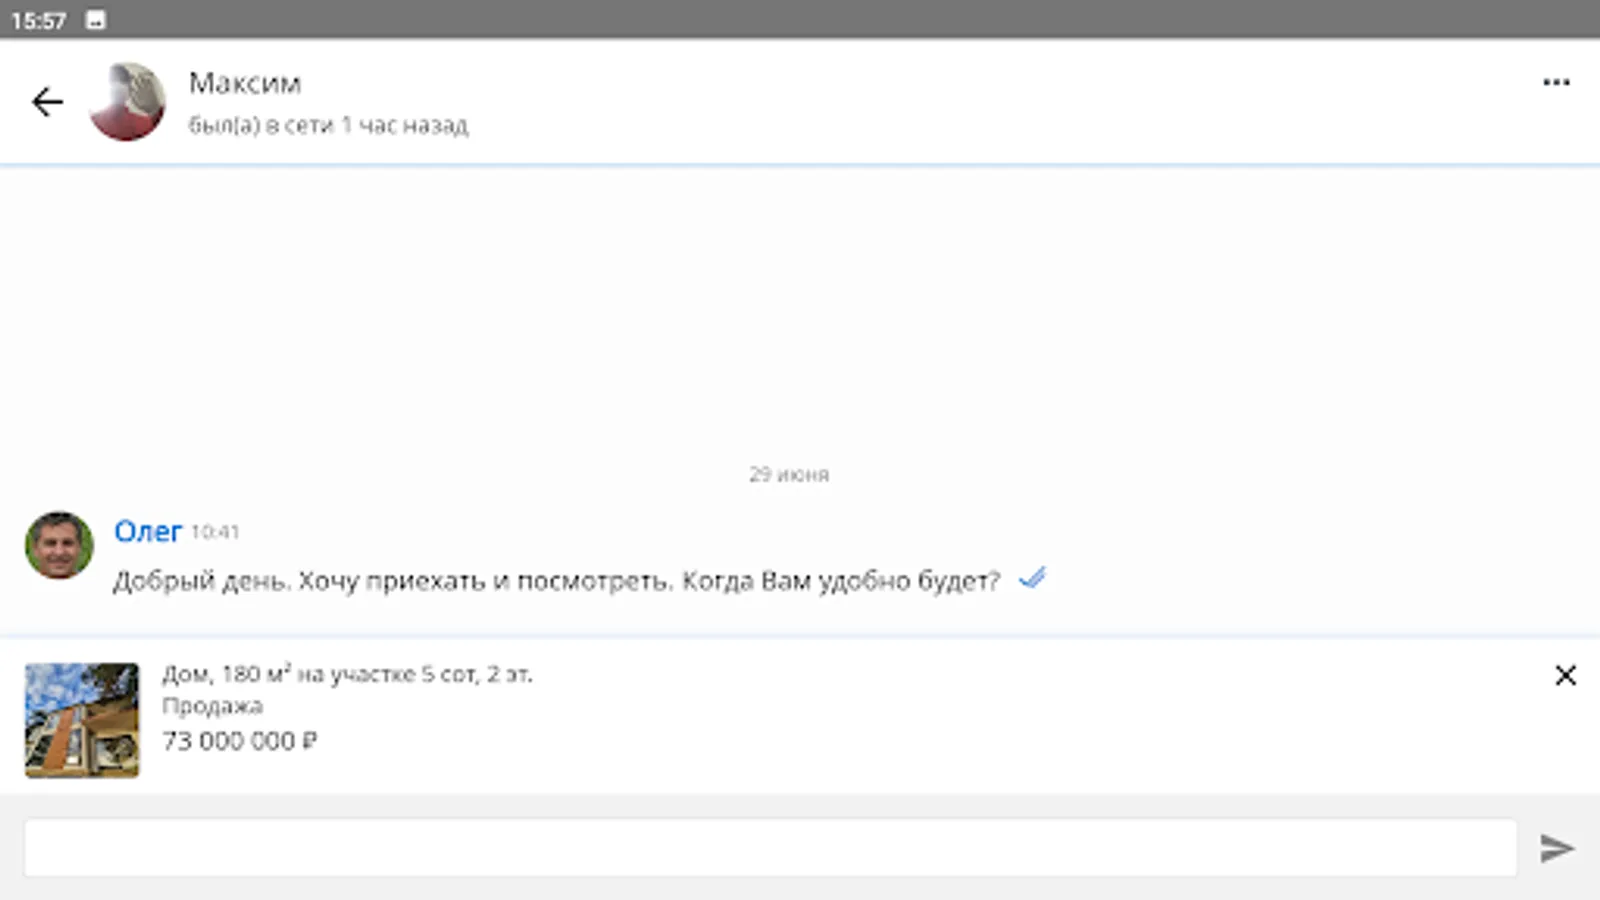1600x900 pixels.
Task: Dismiss the attached listing card with X
Action: coord(1565,675)
